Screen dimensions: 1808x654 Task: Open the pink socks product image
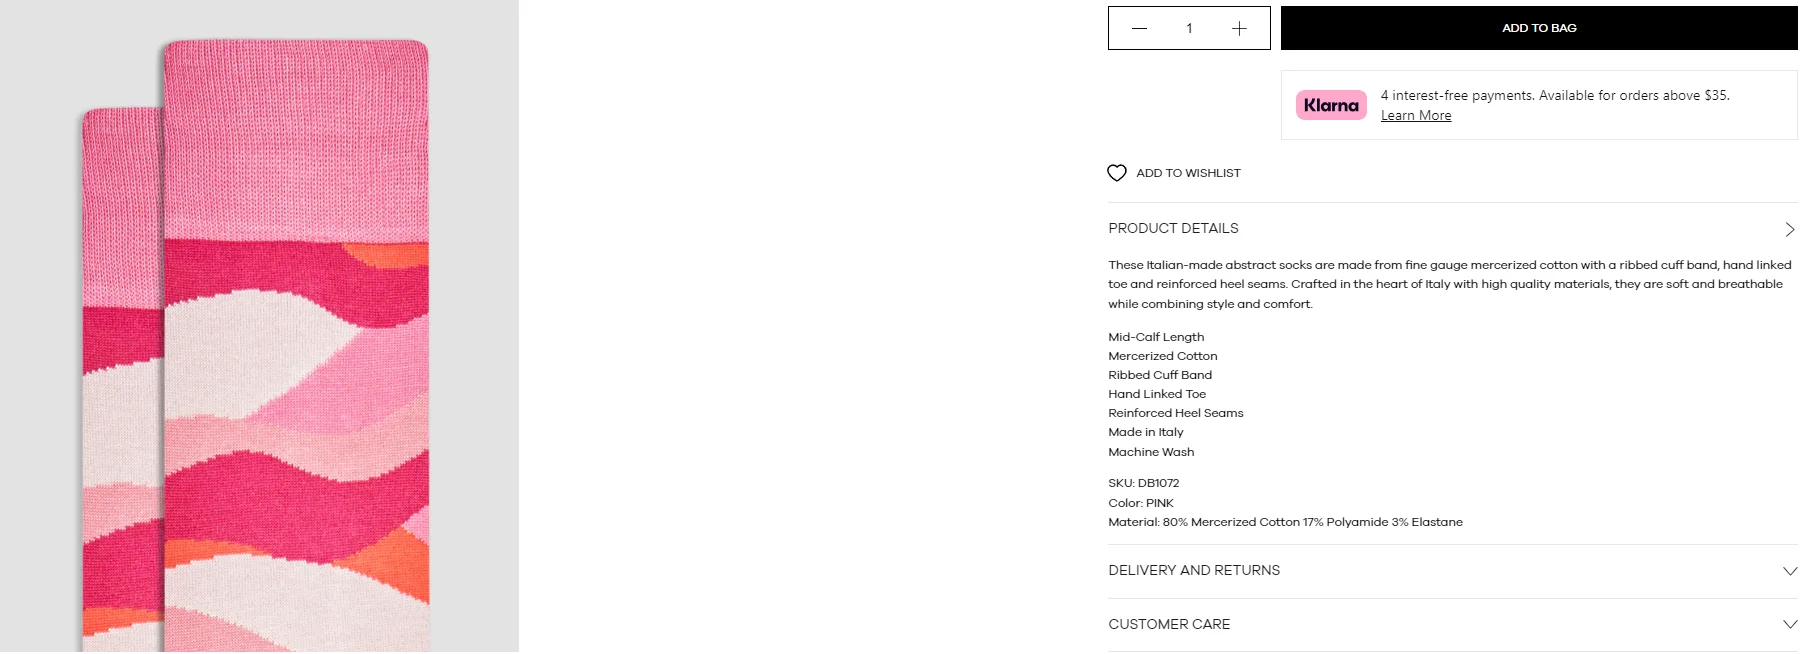(x=259, y=327)
